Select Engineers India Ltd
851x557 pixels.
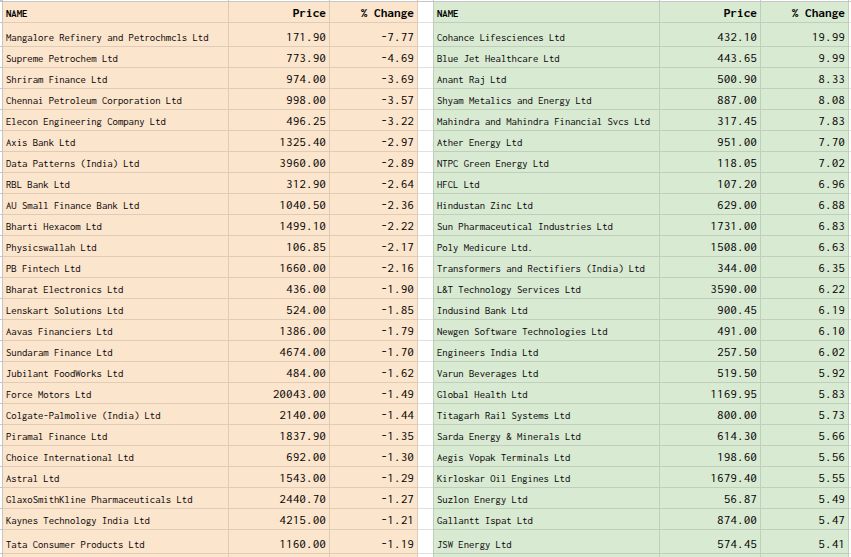click(487, 352)
